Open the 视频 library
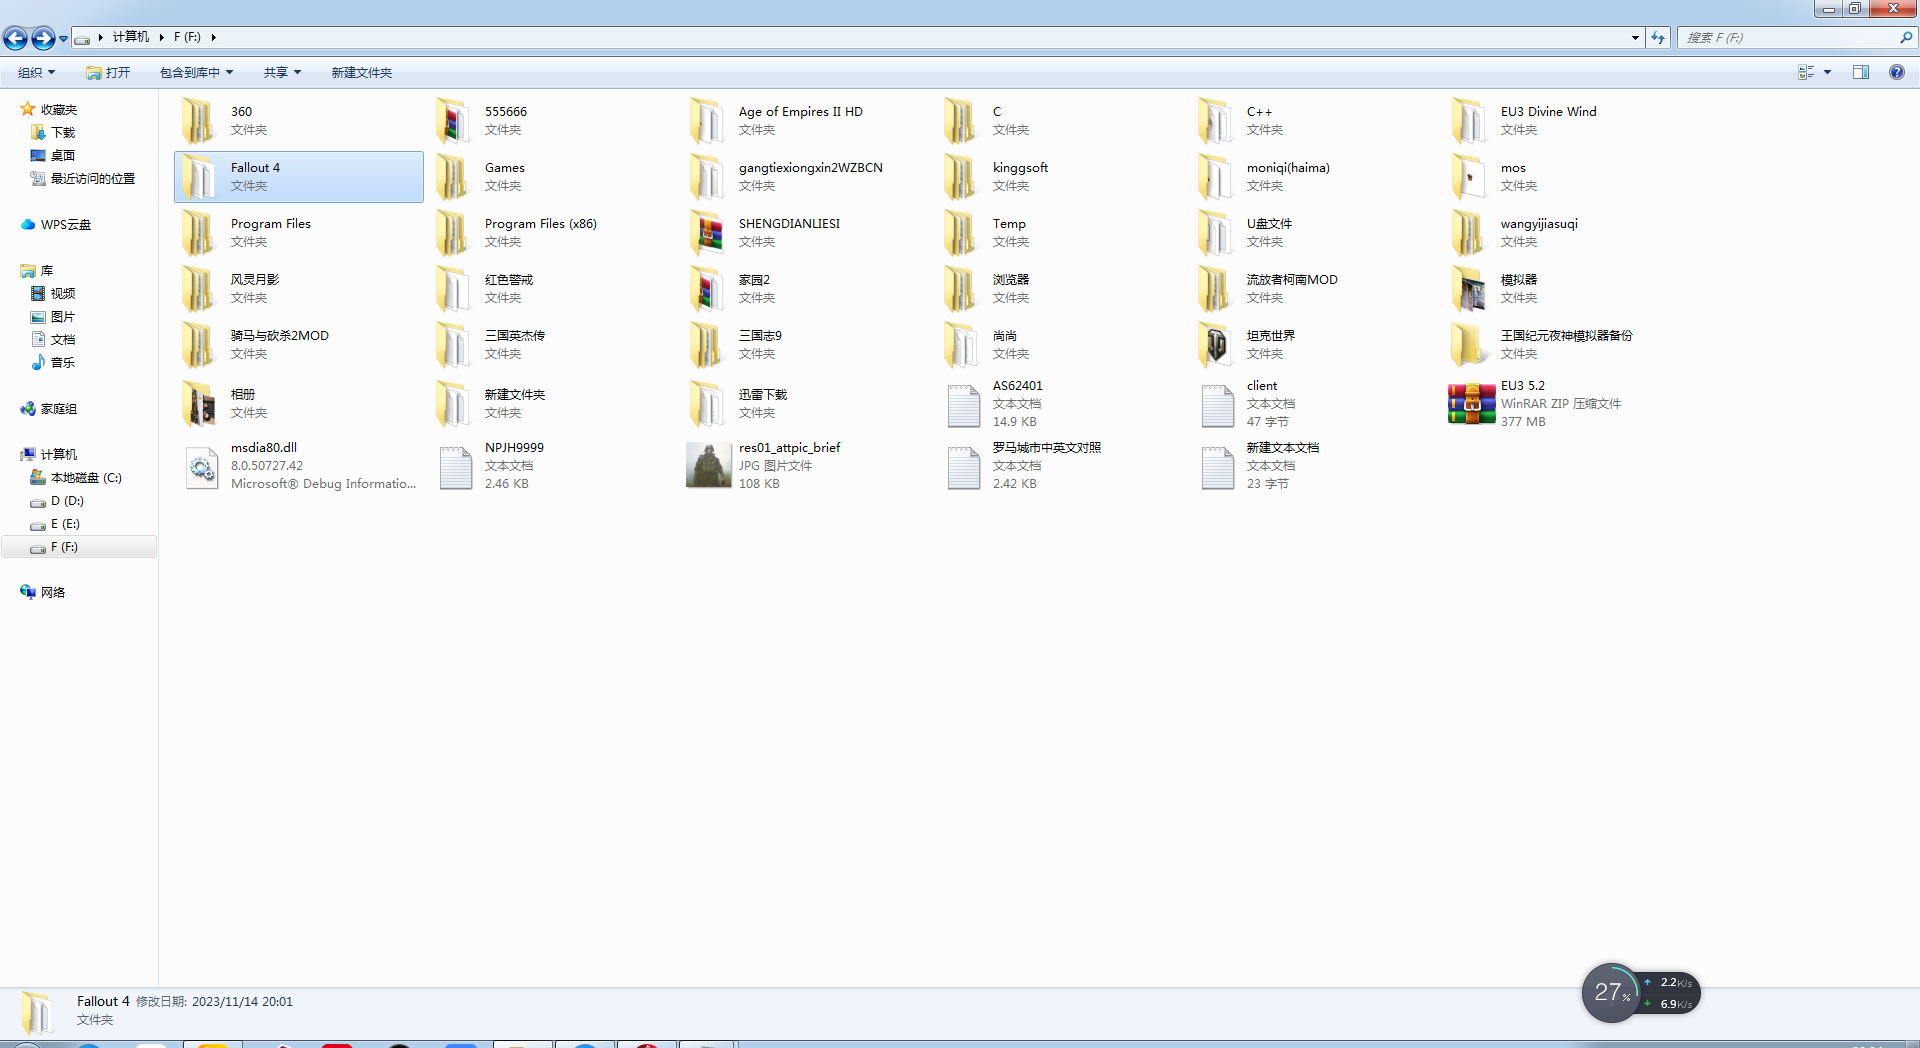This screenshot has height=1048, width=1920. pos(63,293)
